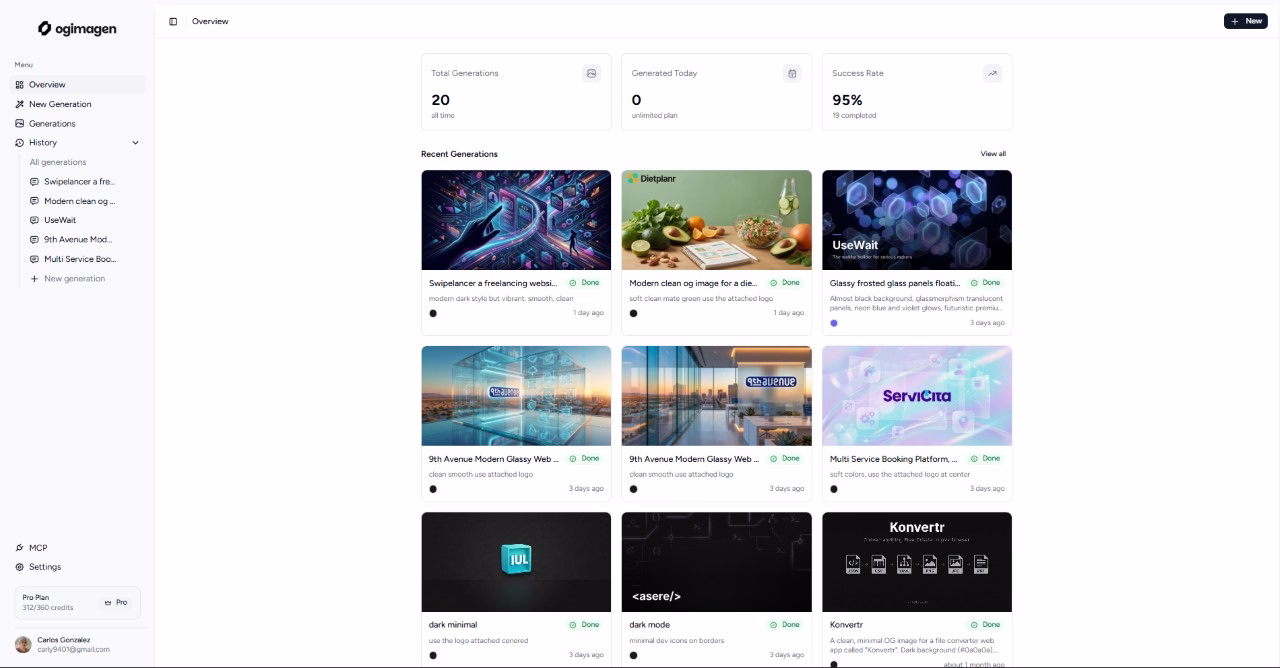
Task: Open 9th Avenue office interior thumbnail
Action: (717, 396)
